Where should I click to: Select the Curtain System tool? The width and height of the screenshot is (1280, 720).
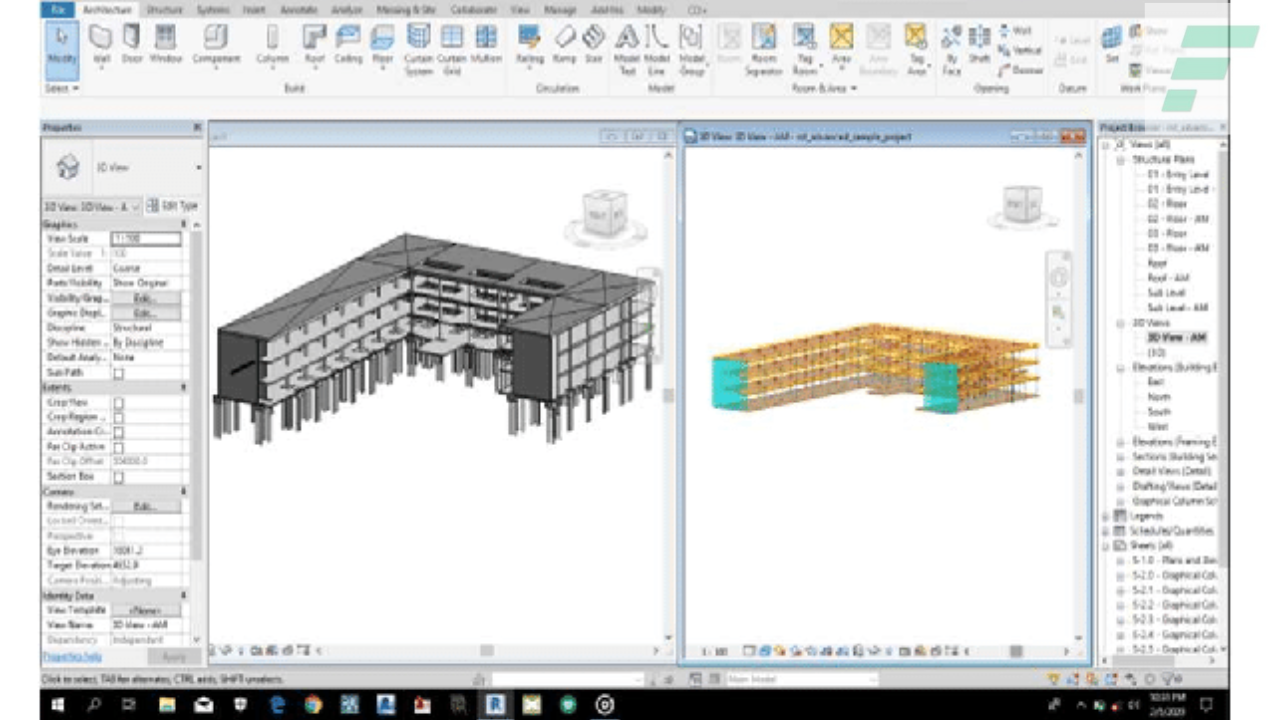419,50
